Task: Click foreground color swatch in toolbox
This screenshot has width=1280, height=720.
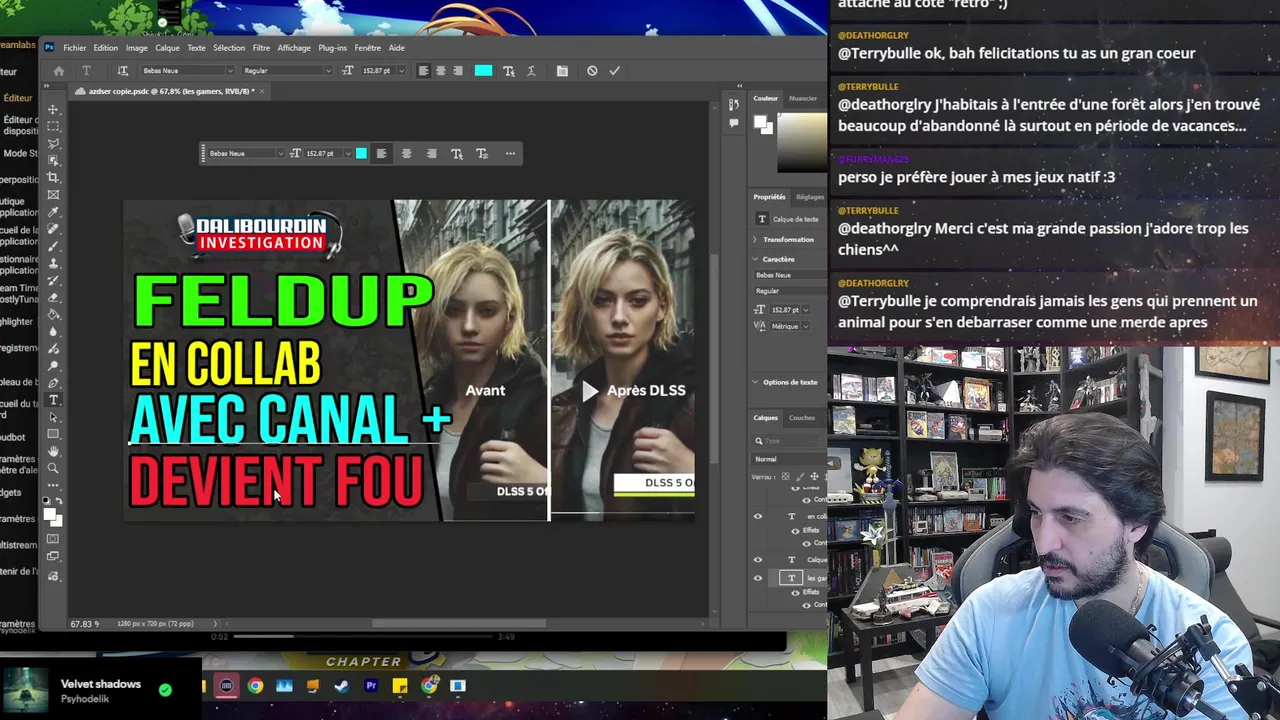Action: click(x=49, y=513)
